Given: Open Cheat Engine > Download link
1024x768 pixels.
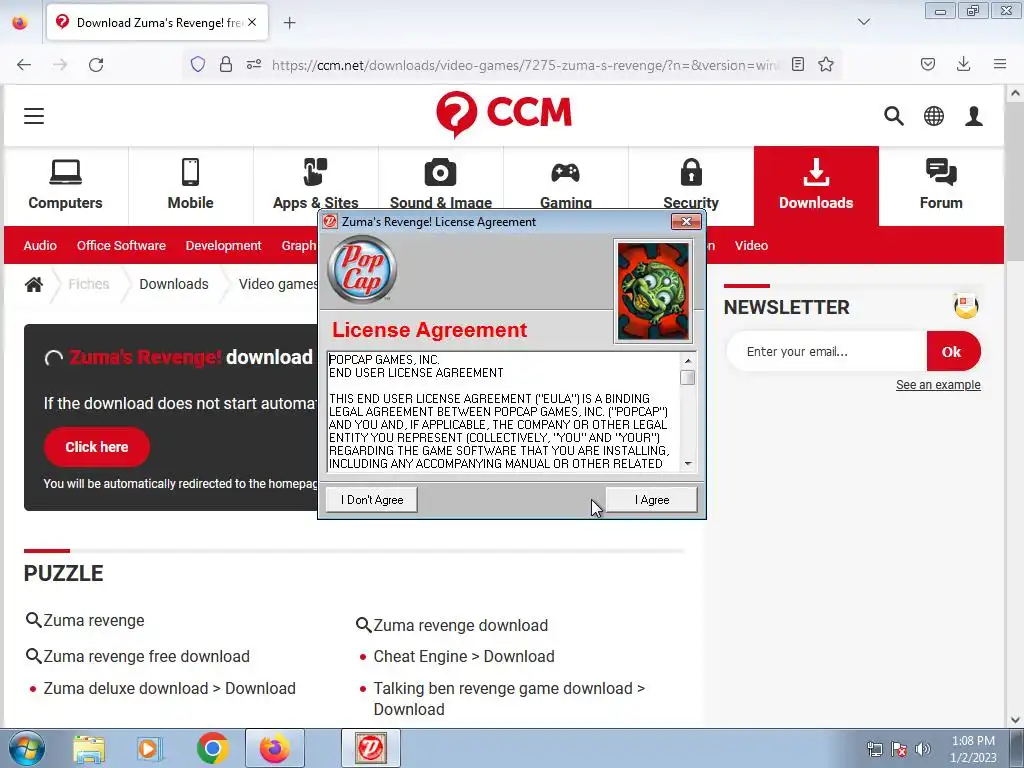Looking at the screenshot, I should pos(464,656).
